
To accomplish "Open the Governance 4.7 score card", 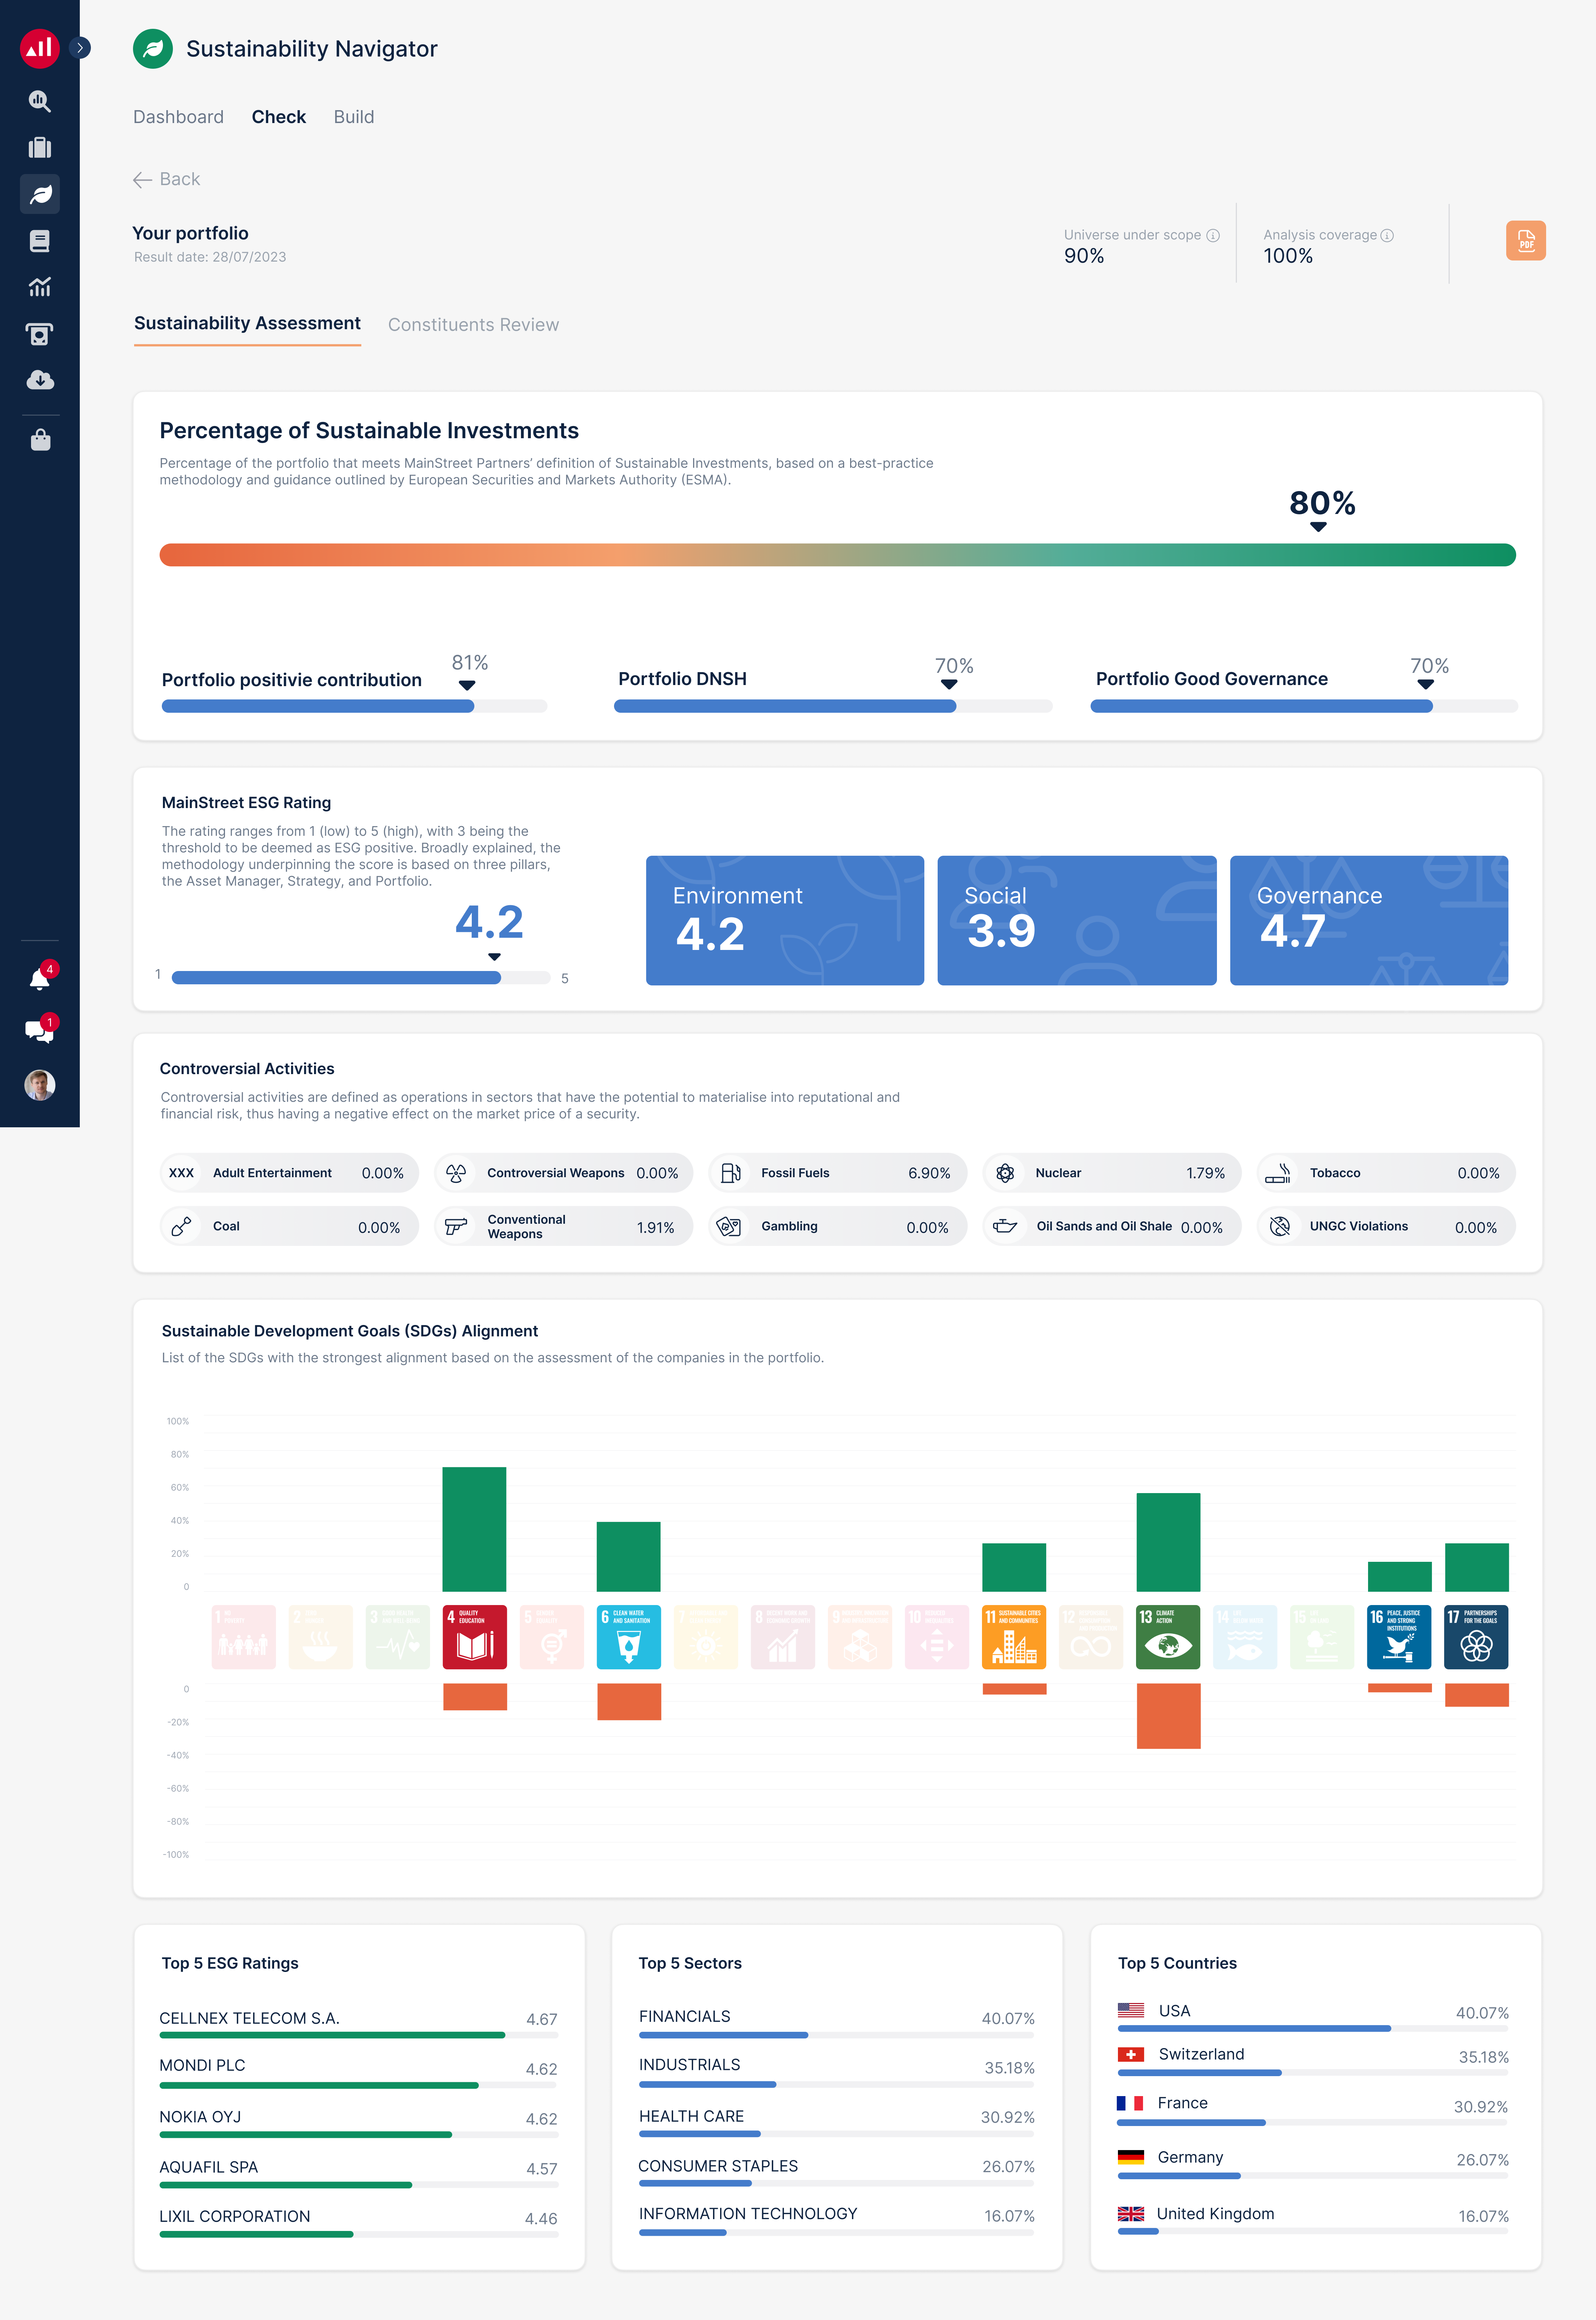I will click(1369, 920).
